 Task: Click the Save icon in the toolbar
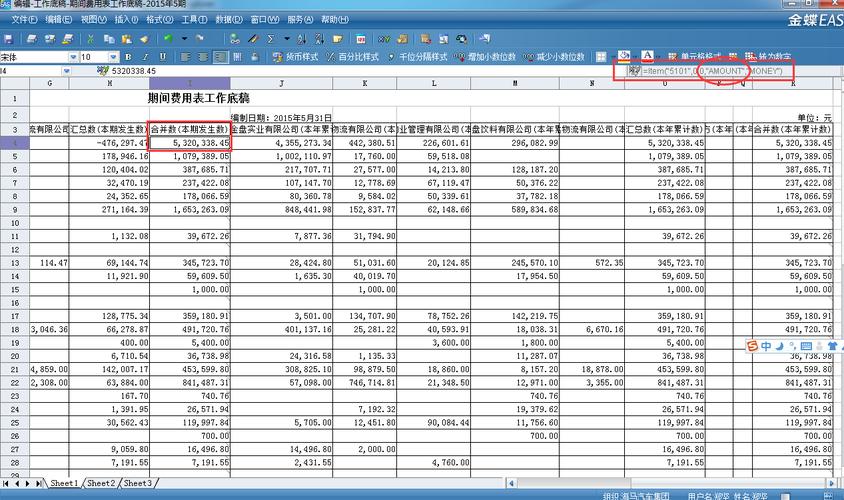(8, 39)
